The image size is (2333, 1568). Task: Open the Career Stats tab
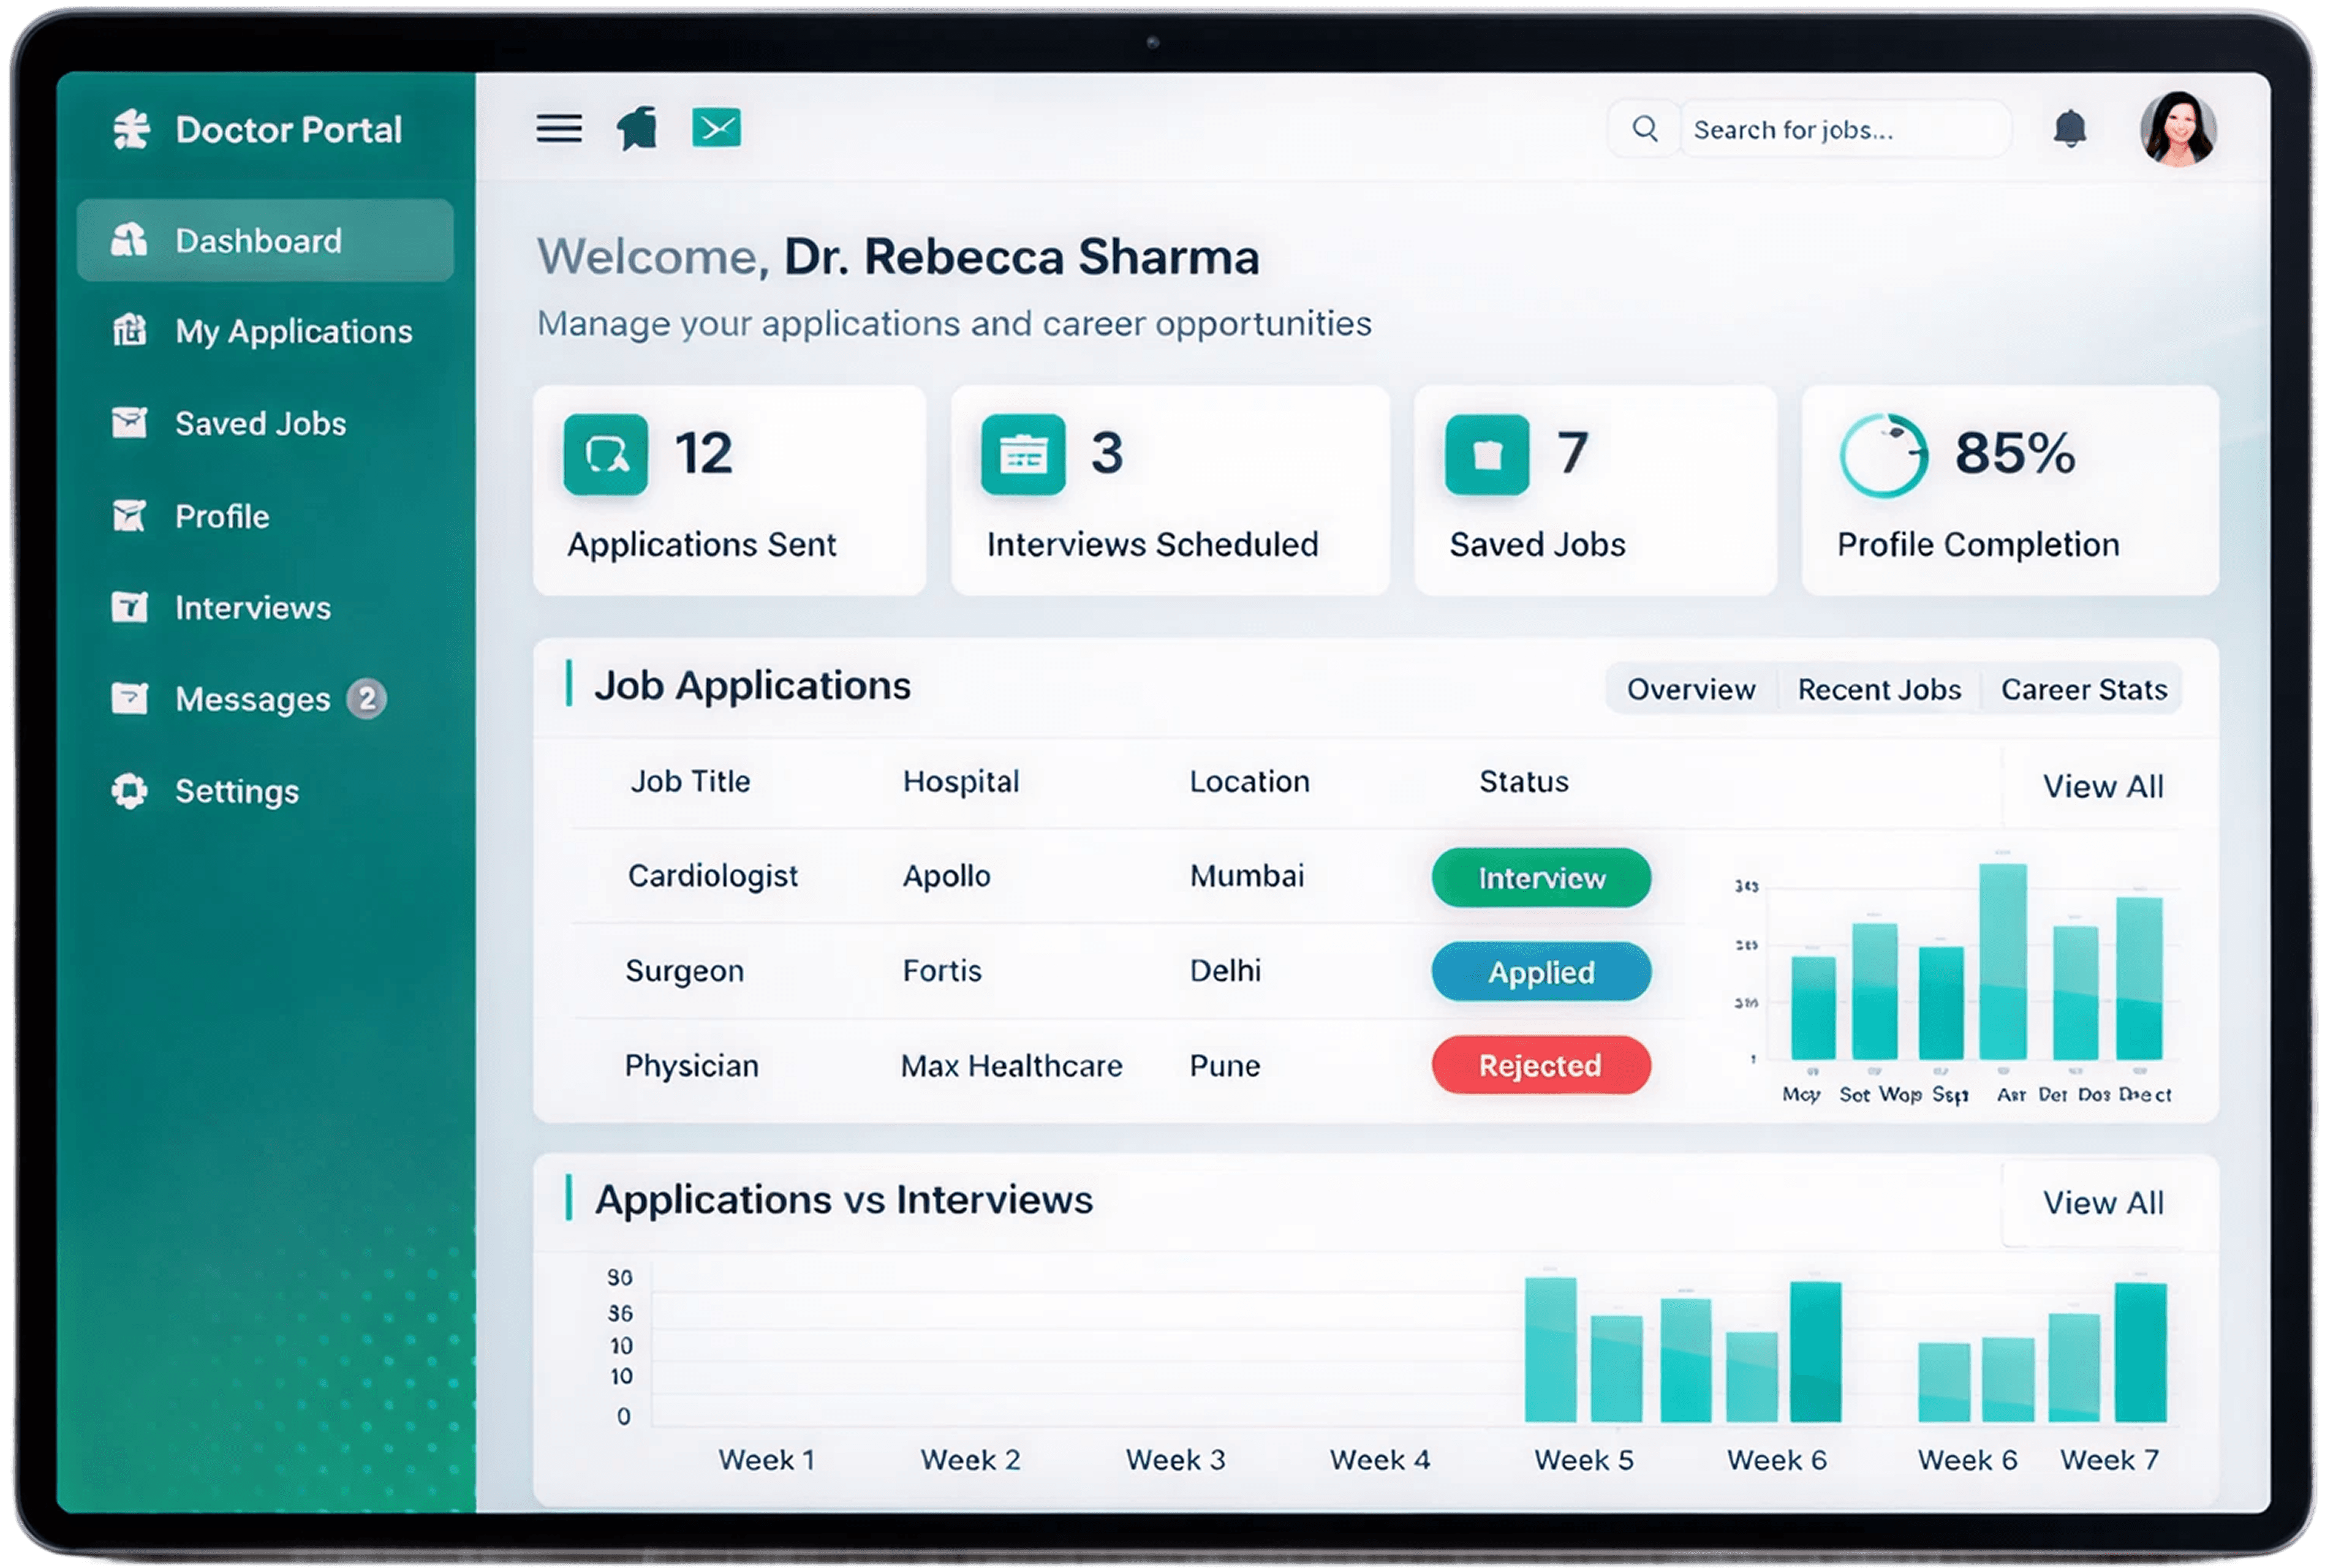pos(2083,689)
